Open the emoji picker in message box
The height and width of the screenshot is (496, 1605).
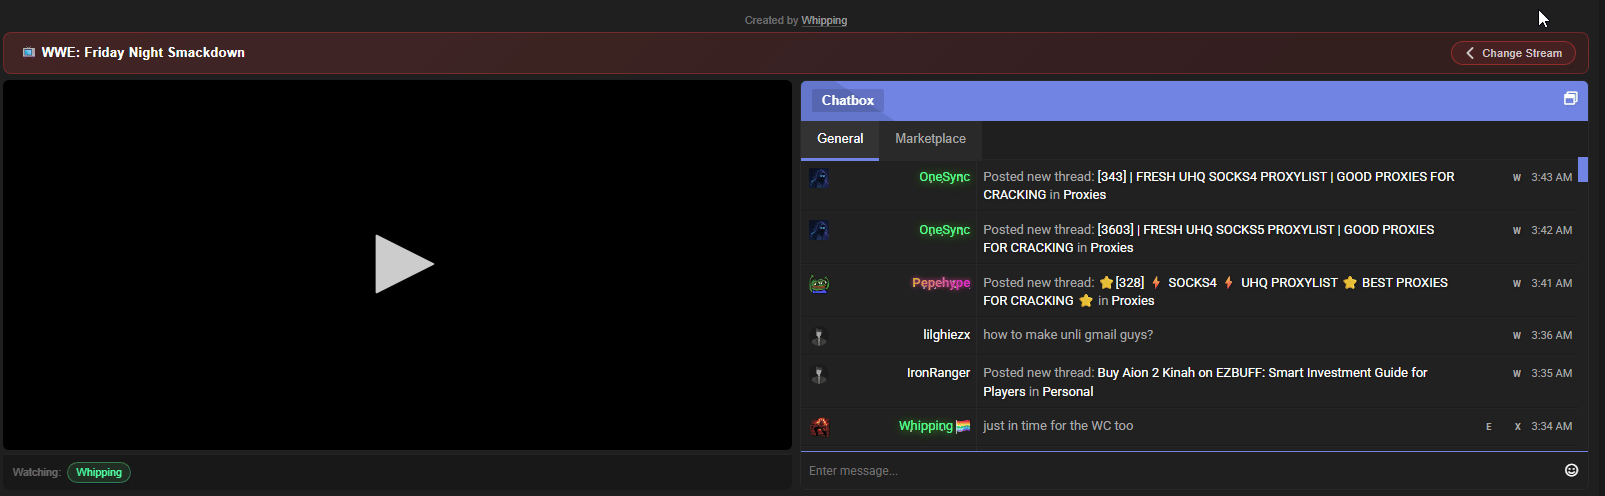[1571, 470]
